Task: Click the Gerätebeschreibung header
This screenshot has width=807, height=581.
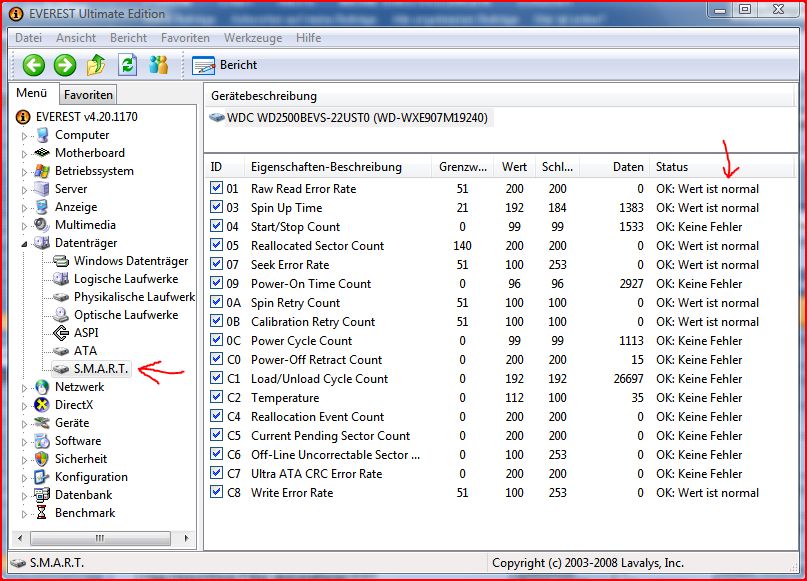Action: tap(499, 96)
